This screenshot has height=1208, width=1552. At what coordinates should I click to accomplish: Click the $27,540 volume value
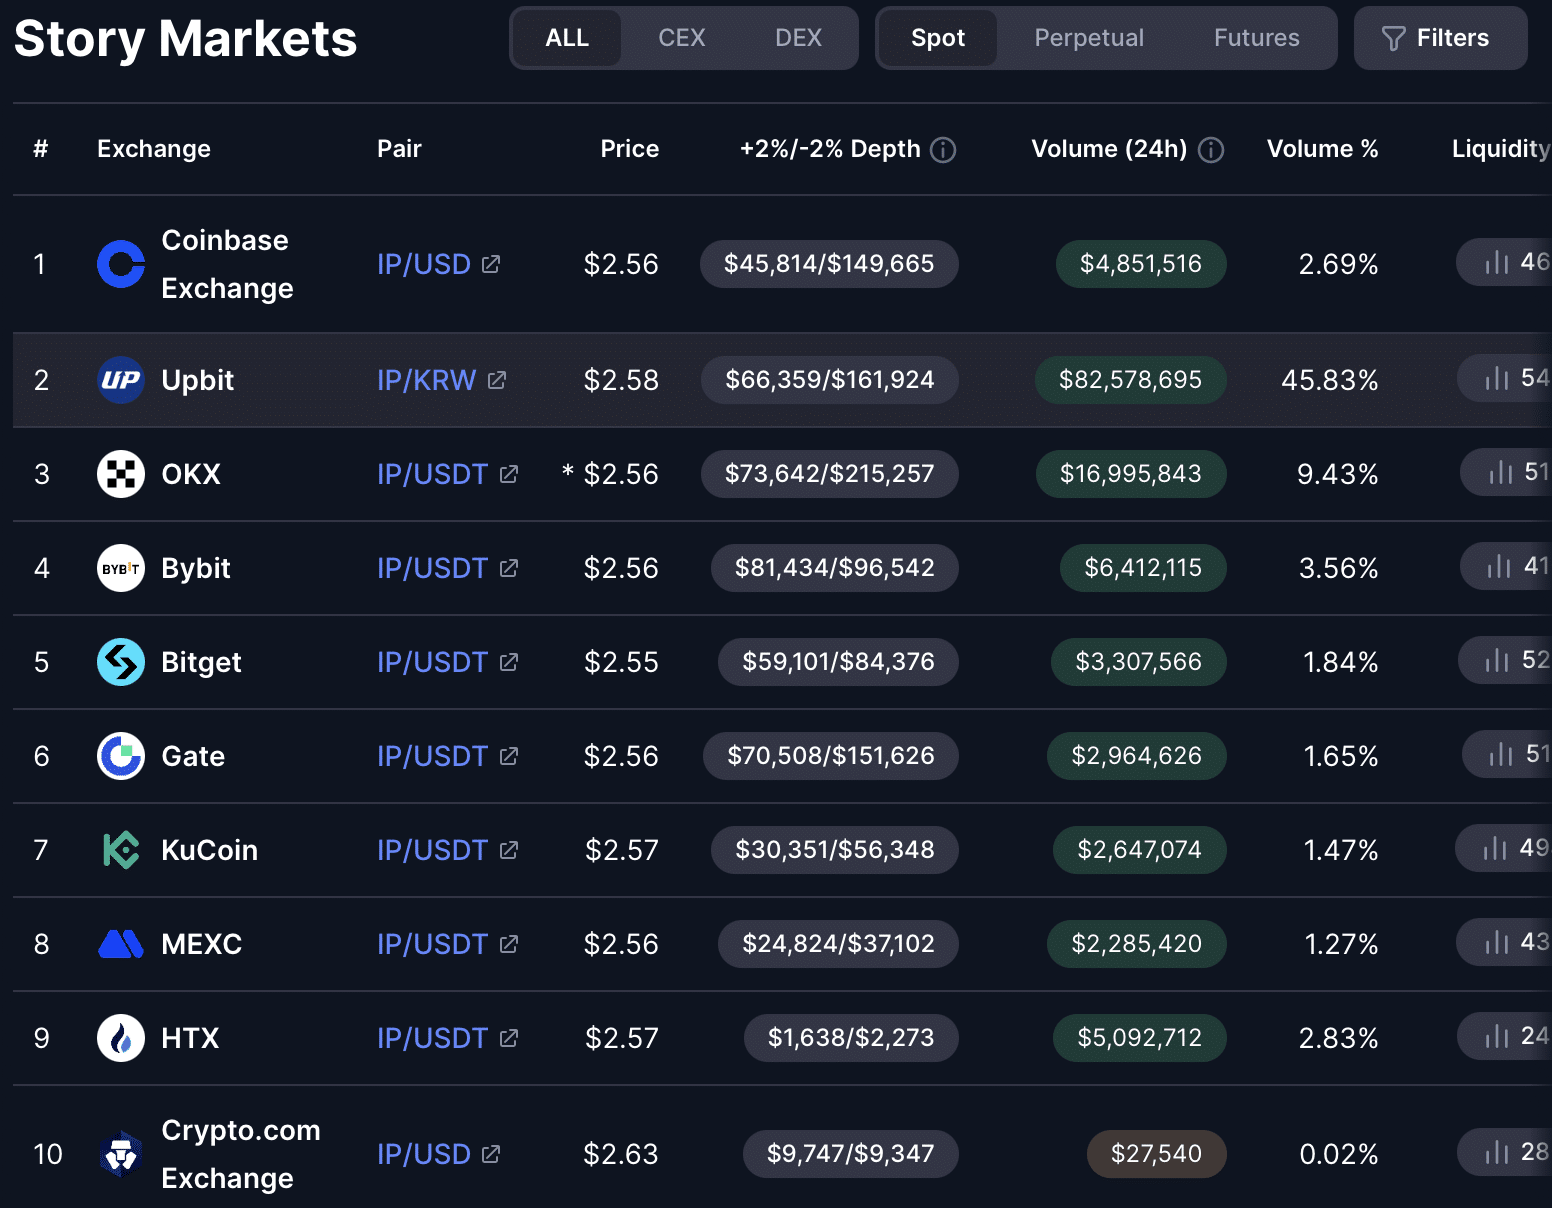point(1156,1154)
